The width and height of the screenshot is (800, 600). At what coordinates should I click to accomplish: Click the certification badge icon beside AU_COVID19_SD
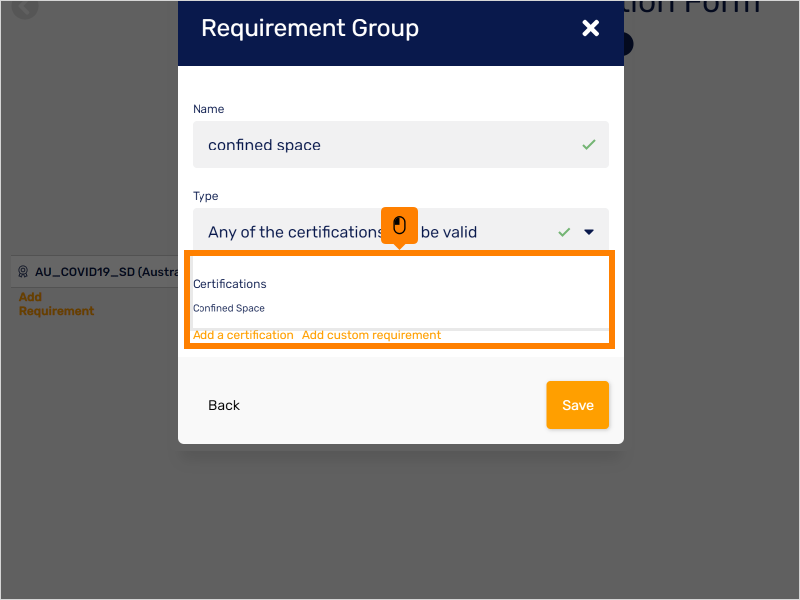click(x=23, y=270)
